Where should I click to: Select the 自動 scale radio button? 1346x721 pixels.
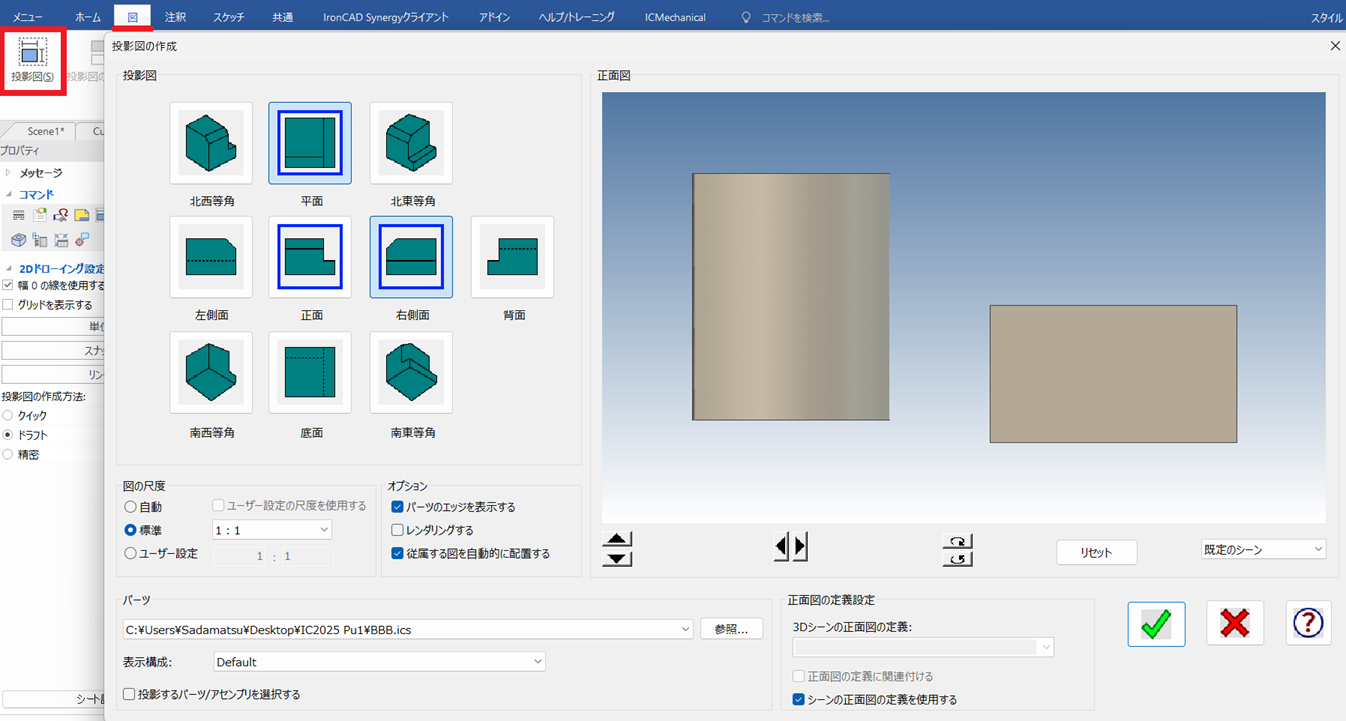131,507
